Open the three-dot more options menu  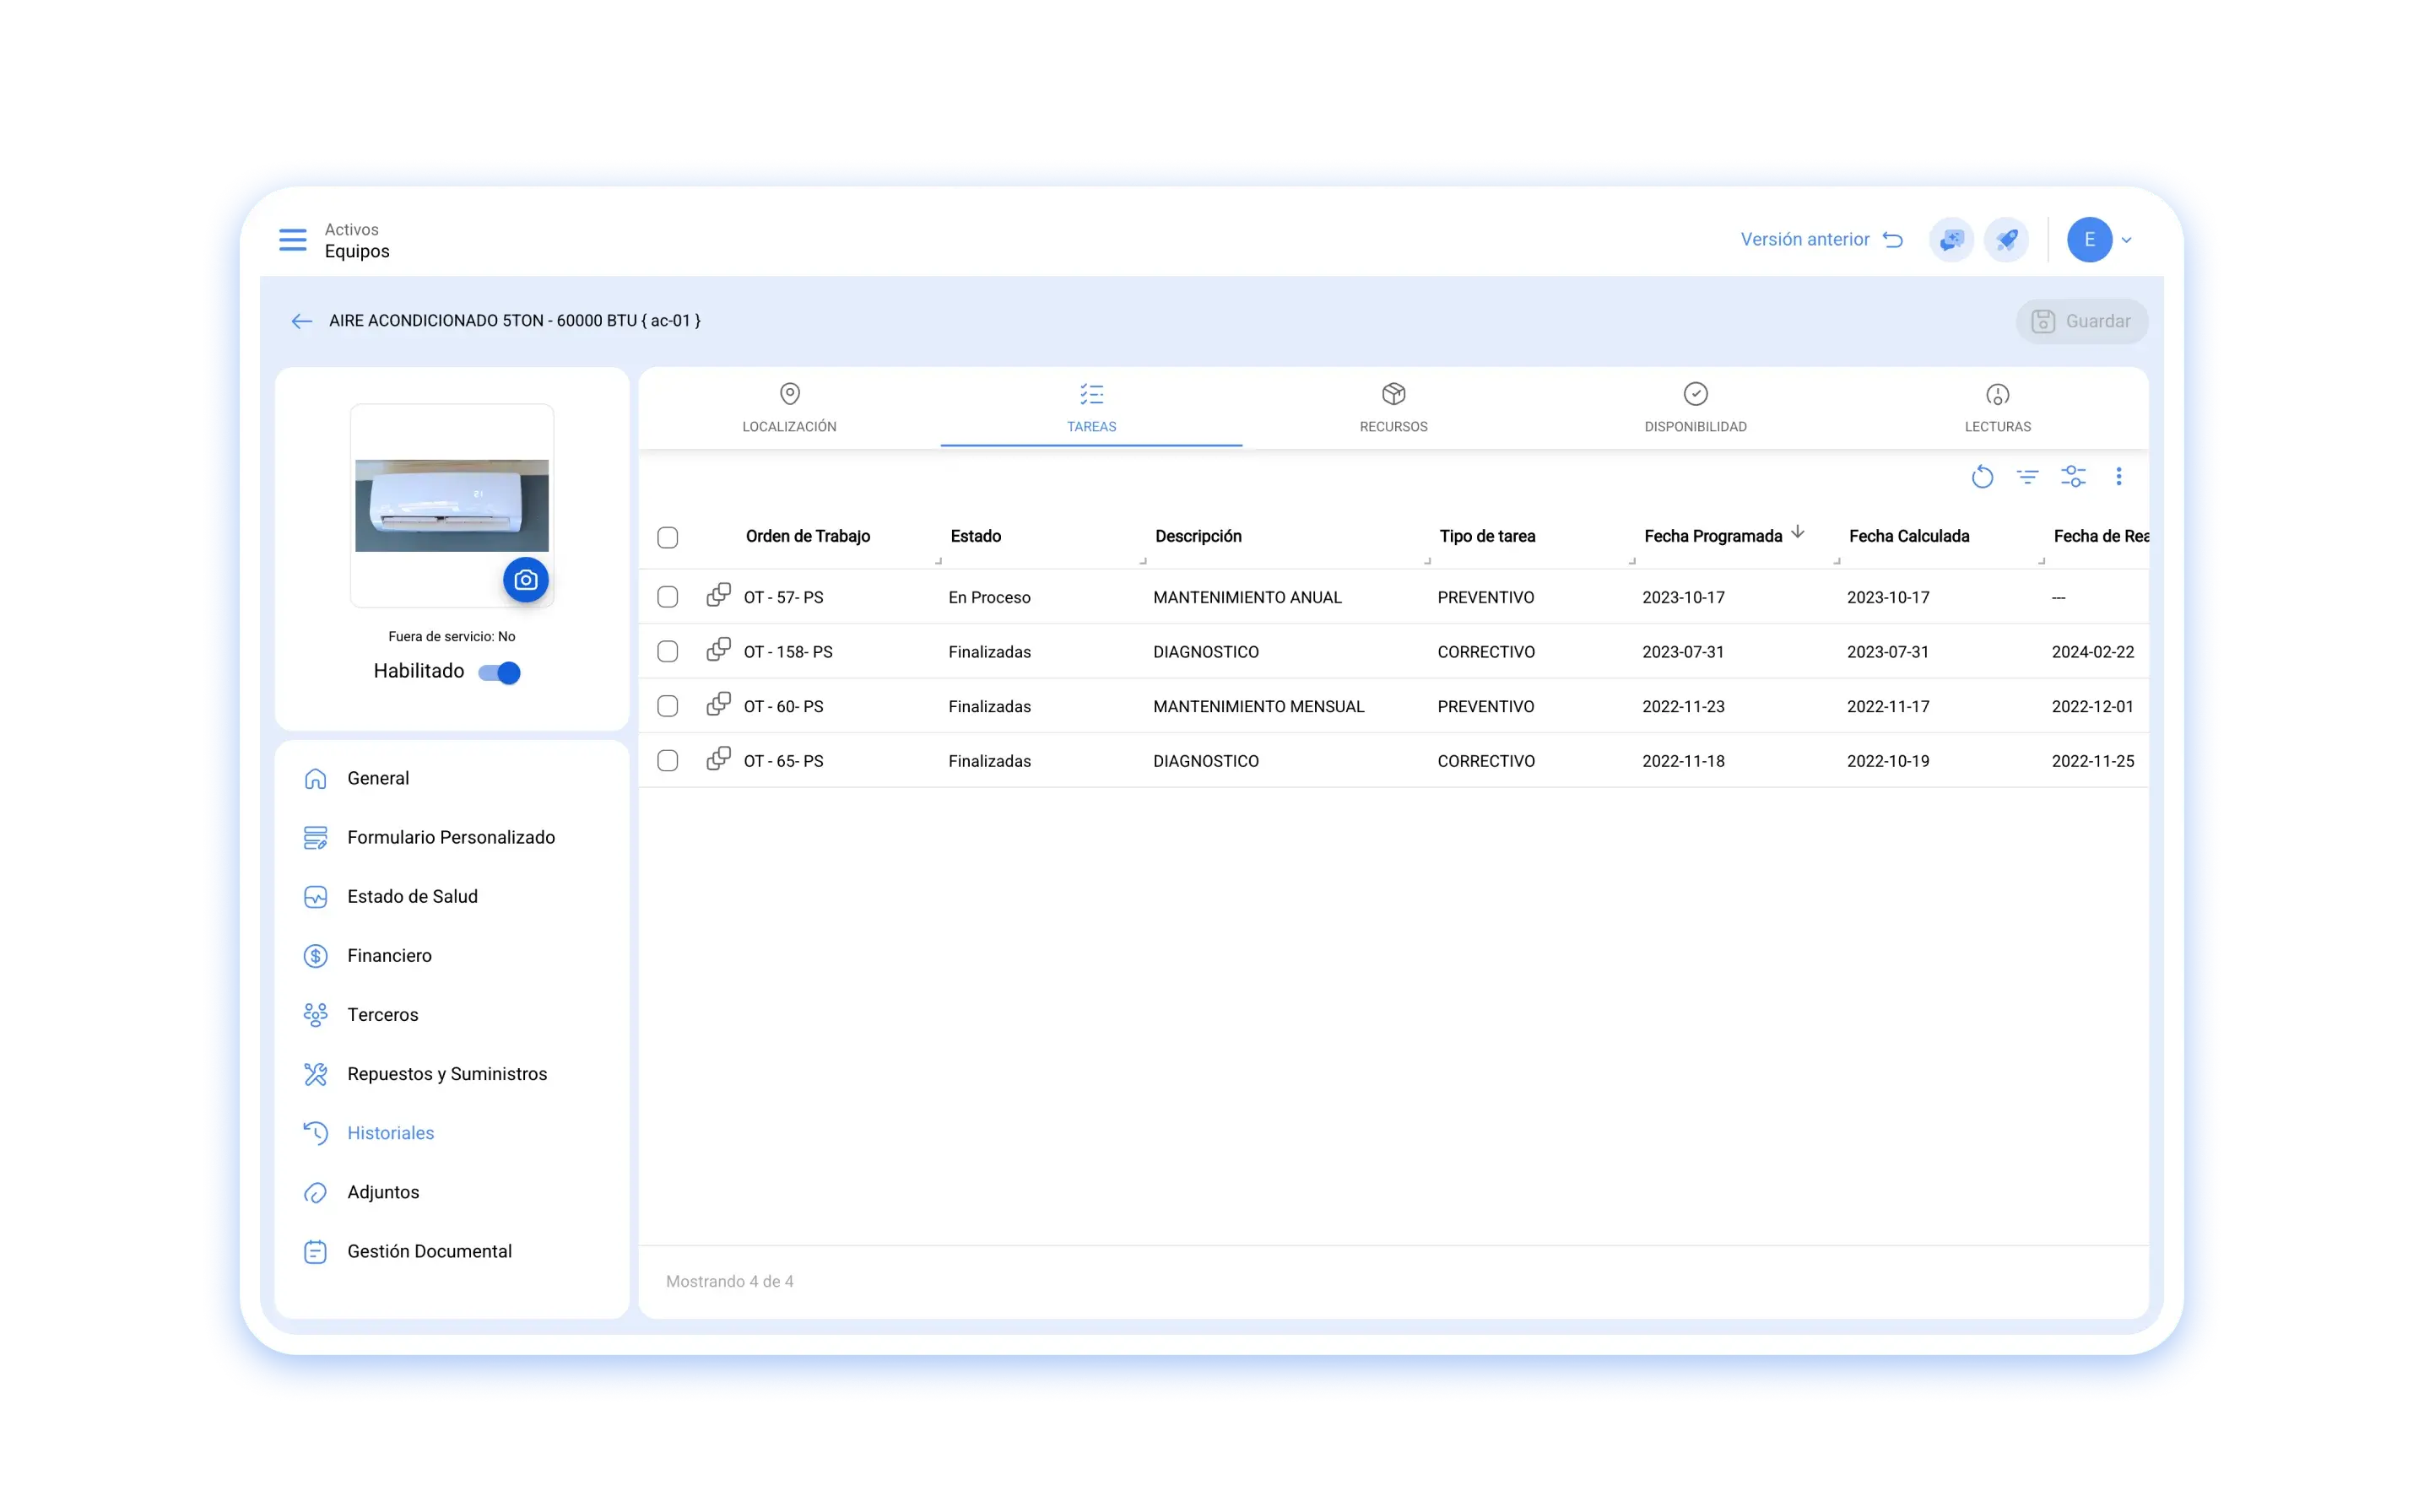tap(2118, 477)
